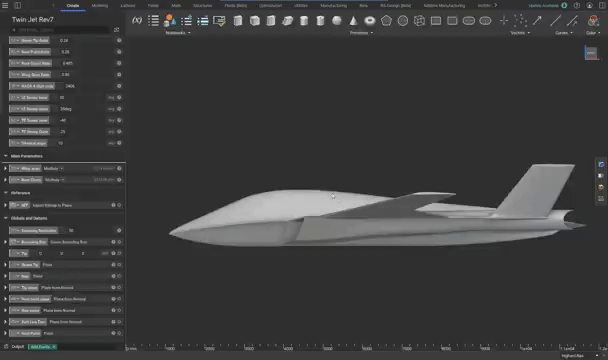The width and height of the screenshot is (608, 360).
Task: Select the torus primitive icon
Action: point(370,21)
